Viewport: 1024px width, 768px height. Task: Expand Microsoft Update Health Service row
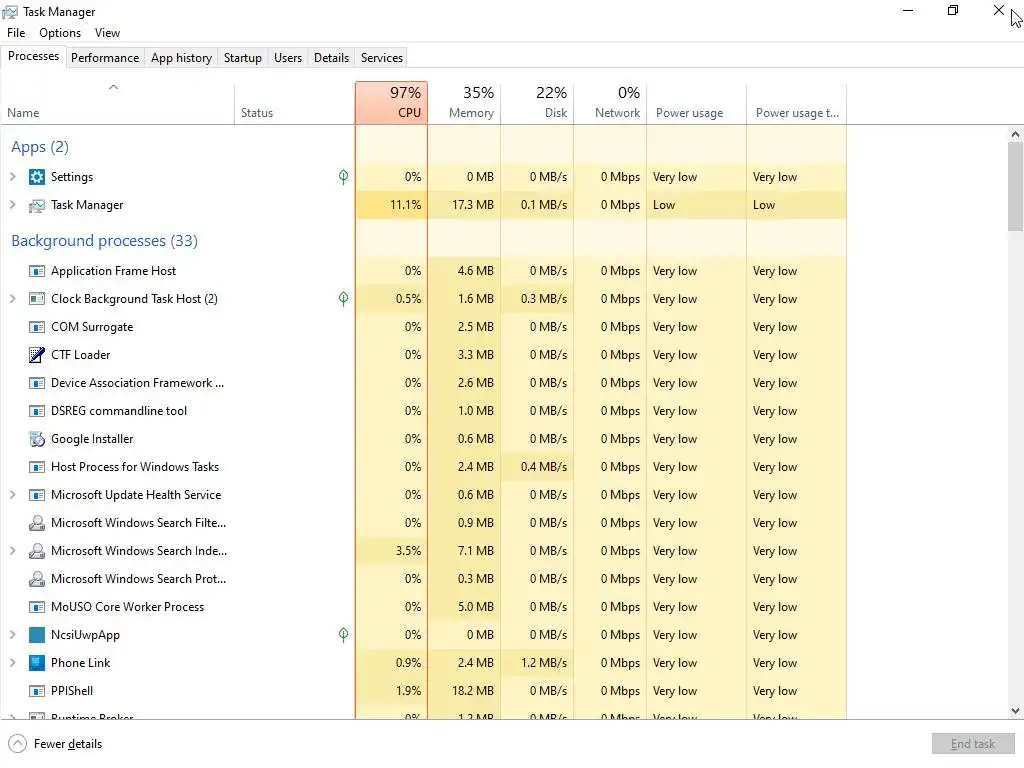click(x=12, y=495)
